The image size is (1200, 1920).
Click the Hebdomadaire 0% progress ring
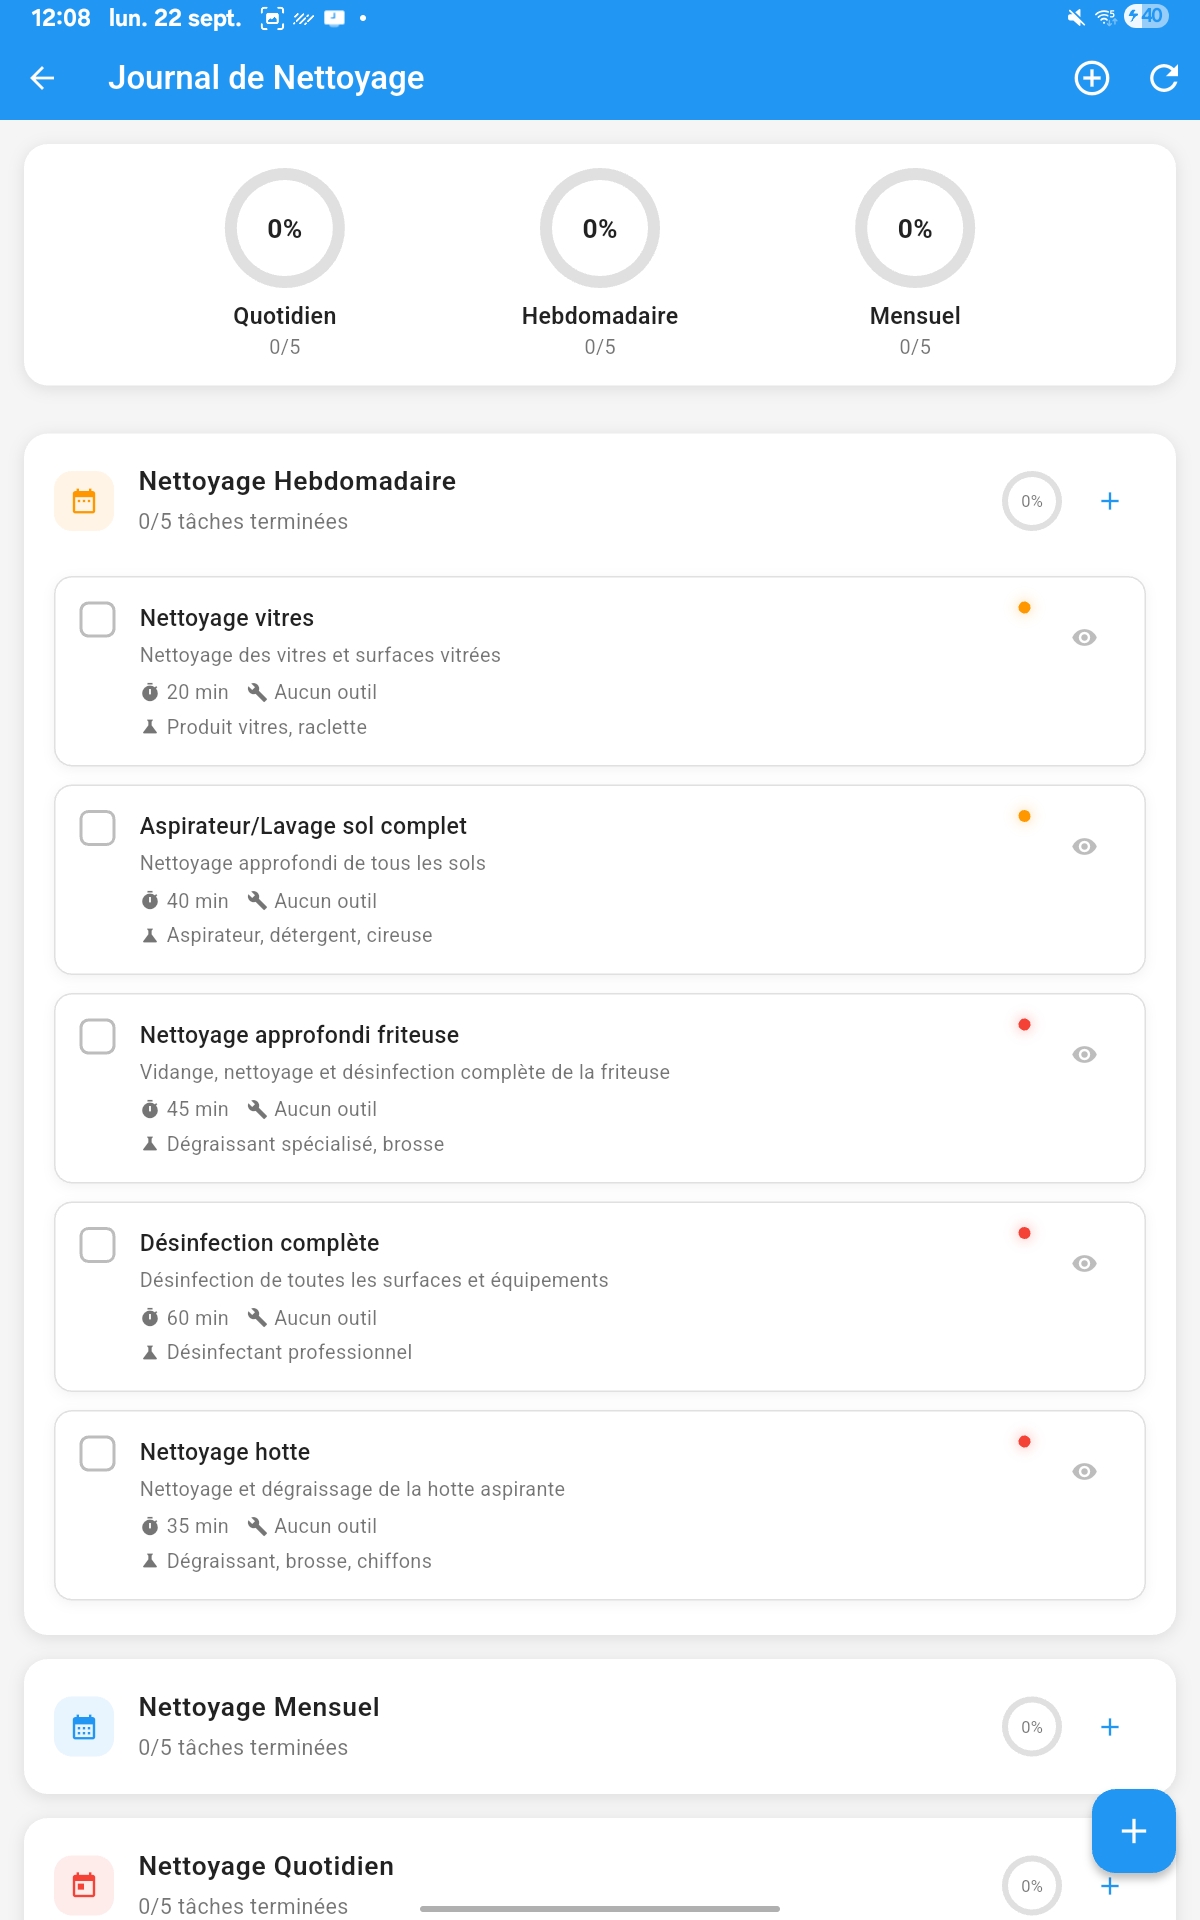pyautogui.click(x=600, y=229)
